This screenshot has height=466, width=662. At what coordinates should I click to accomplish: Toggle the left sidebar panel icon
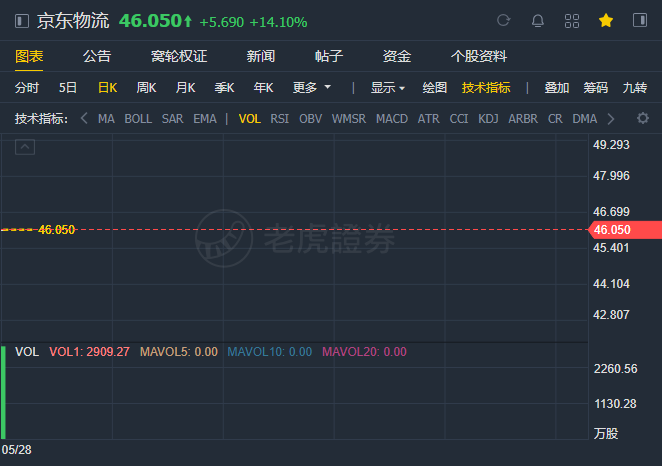(22, 21)
